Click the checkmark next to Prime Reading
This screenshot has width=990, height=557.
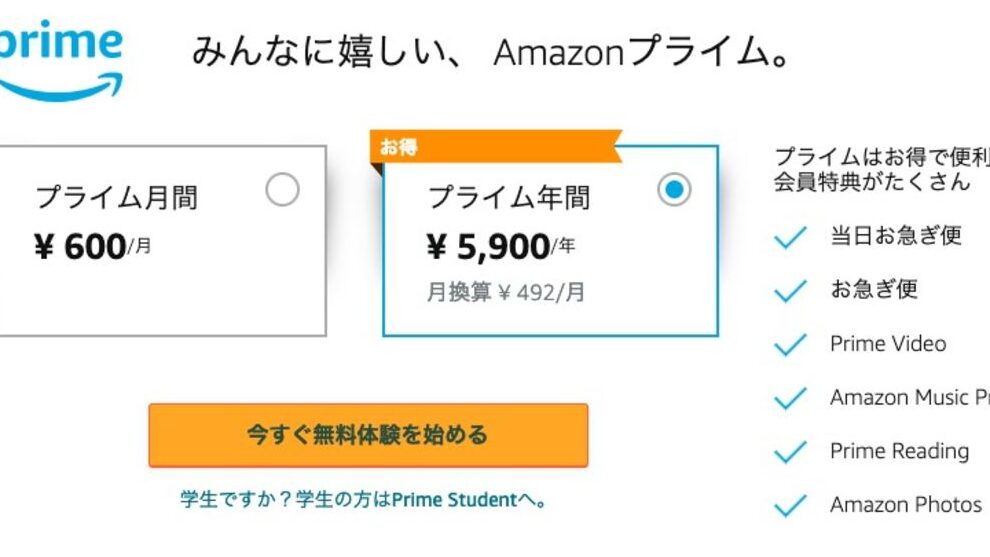click(790, 452)
